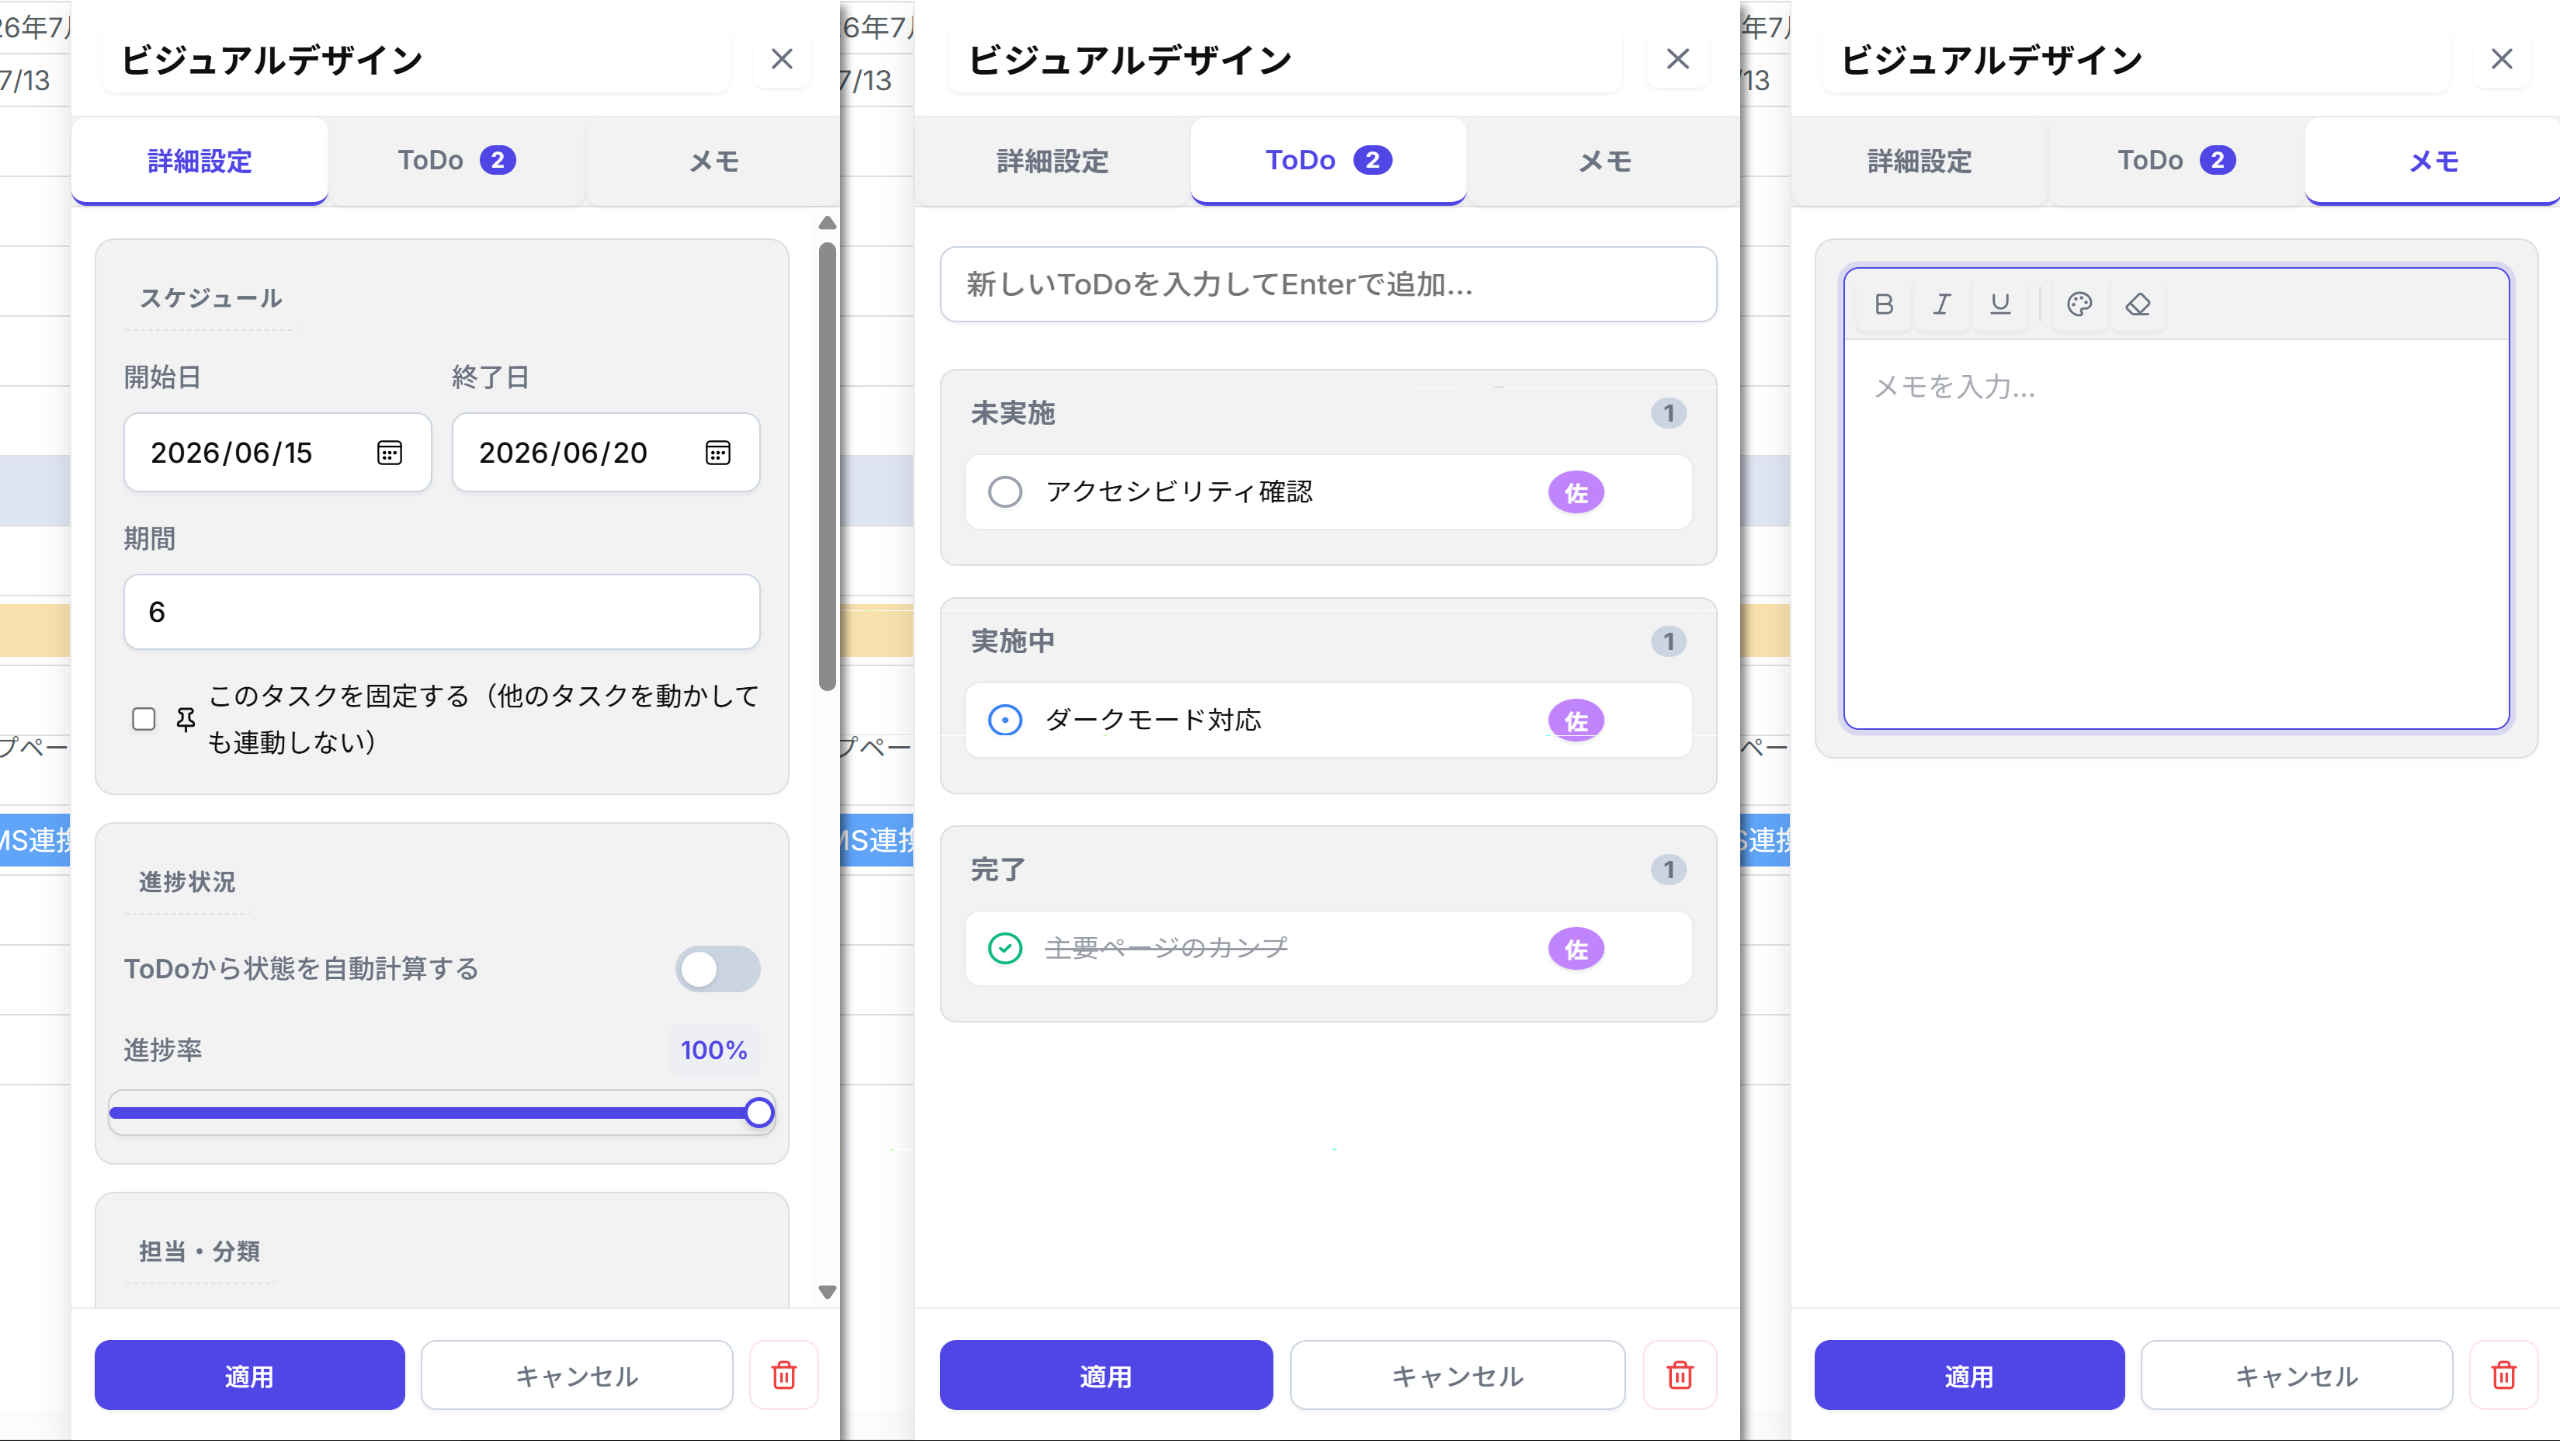Click the scroll up arrow in left panel

coord(827,223)
